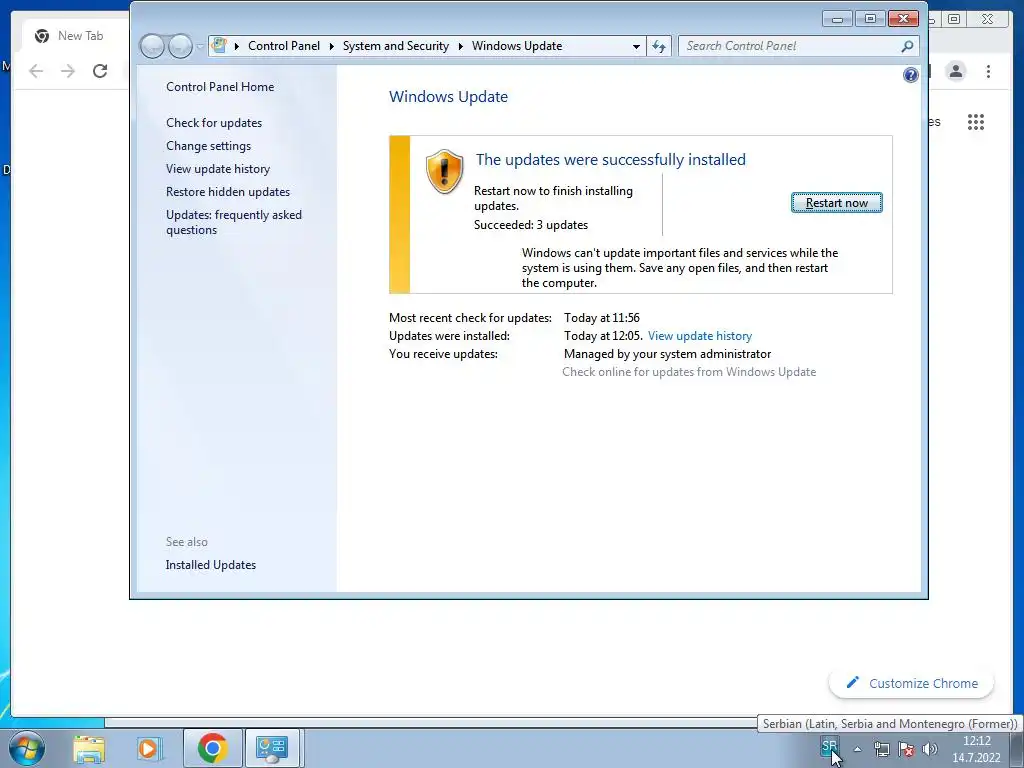
Task: Open the Action Center flag icon
Action: coord(906,749)
